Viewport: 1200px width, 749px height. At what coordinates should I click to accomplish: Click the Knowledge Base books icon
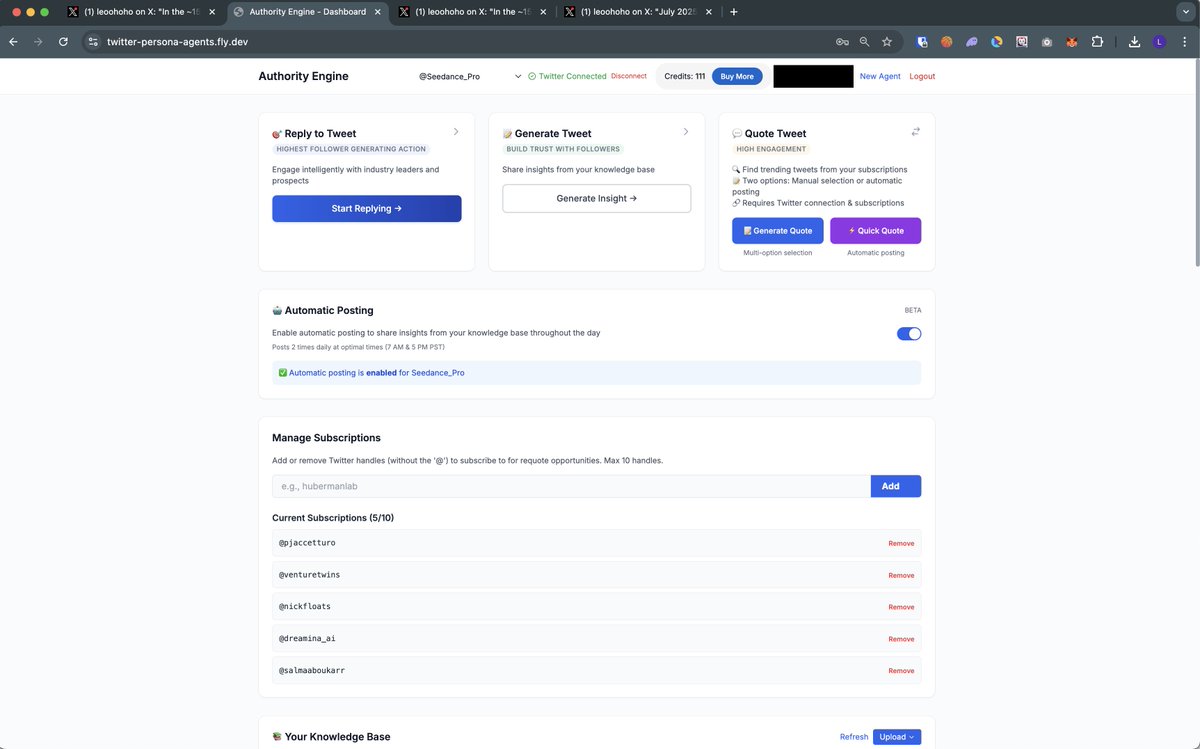[277, 737]
